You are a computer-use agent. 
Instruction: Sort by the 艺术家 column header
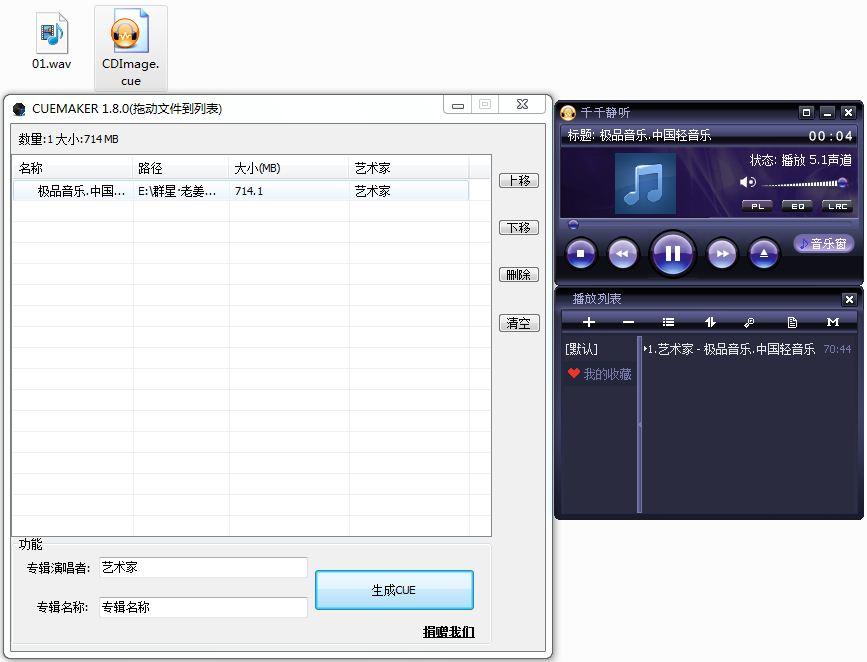(409, 168)
